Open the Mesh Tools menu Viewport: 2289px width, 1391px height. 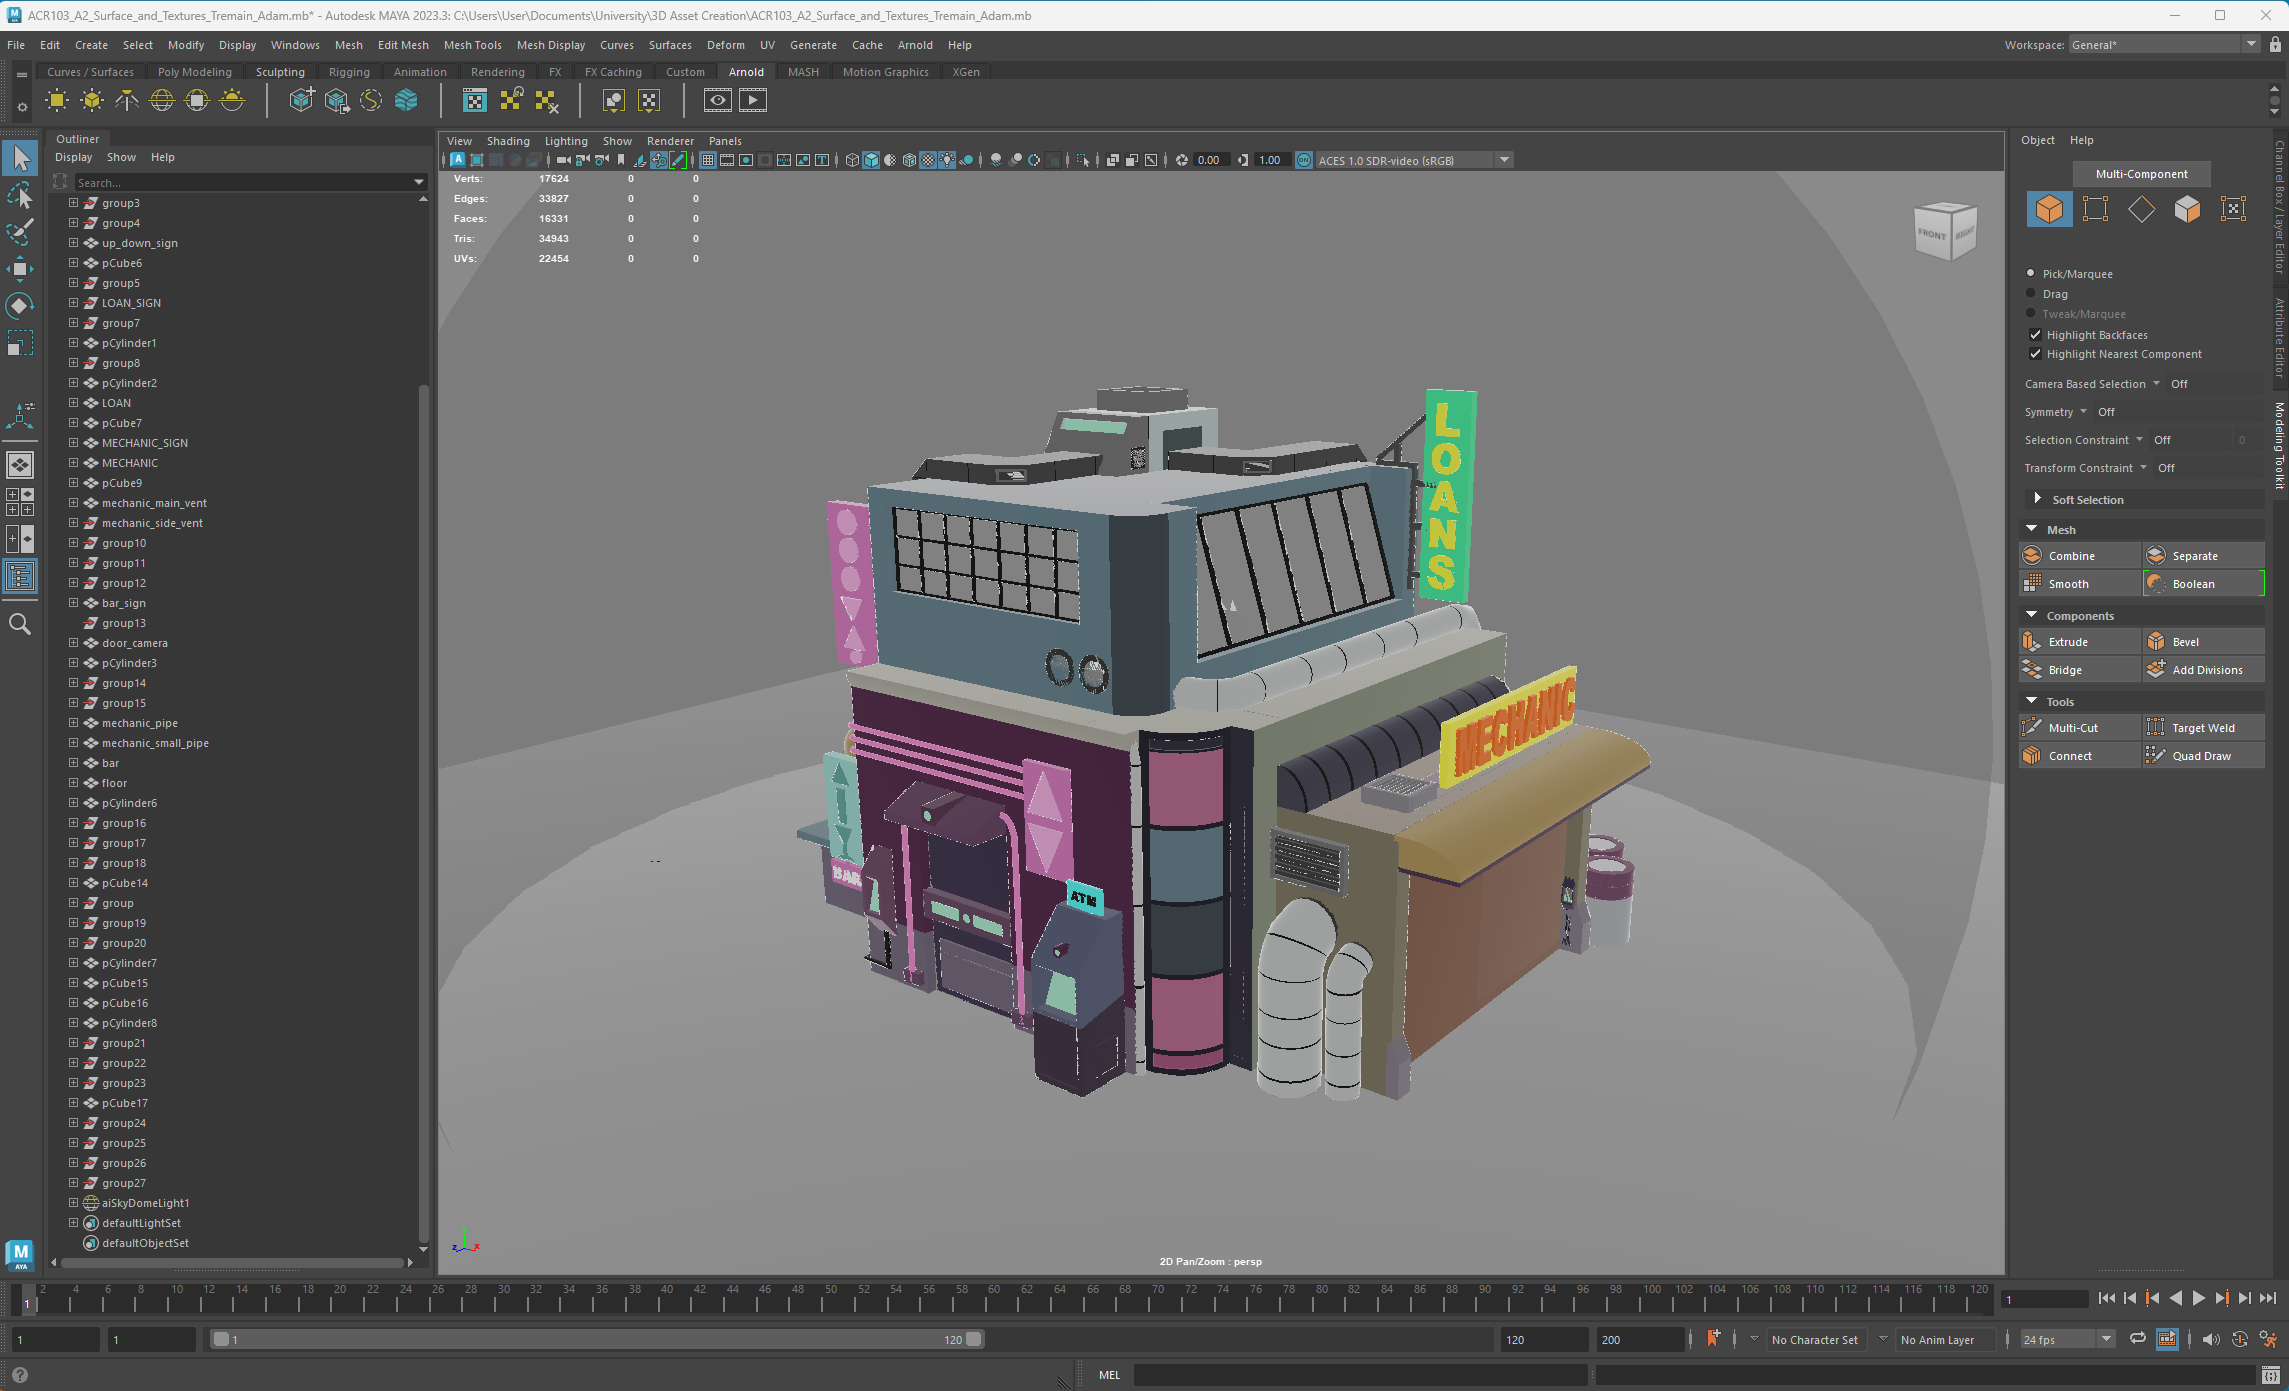[x=472, y=45]
